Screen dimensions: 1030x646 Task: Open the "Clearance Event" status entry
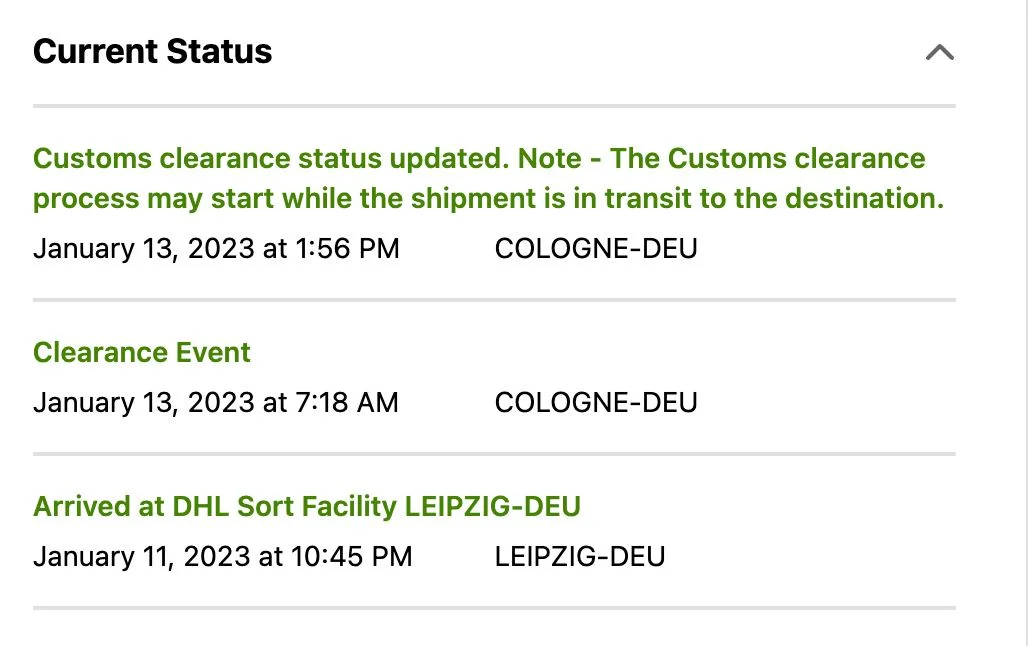[x=142, y=352]
